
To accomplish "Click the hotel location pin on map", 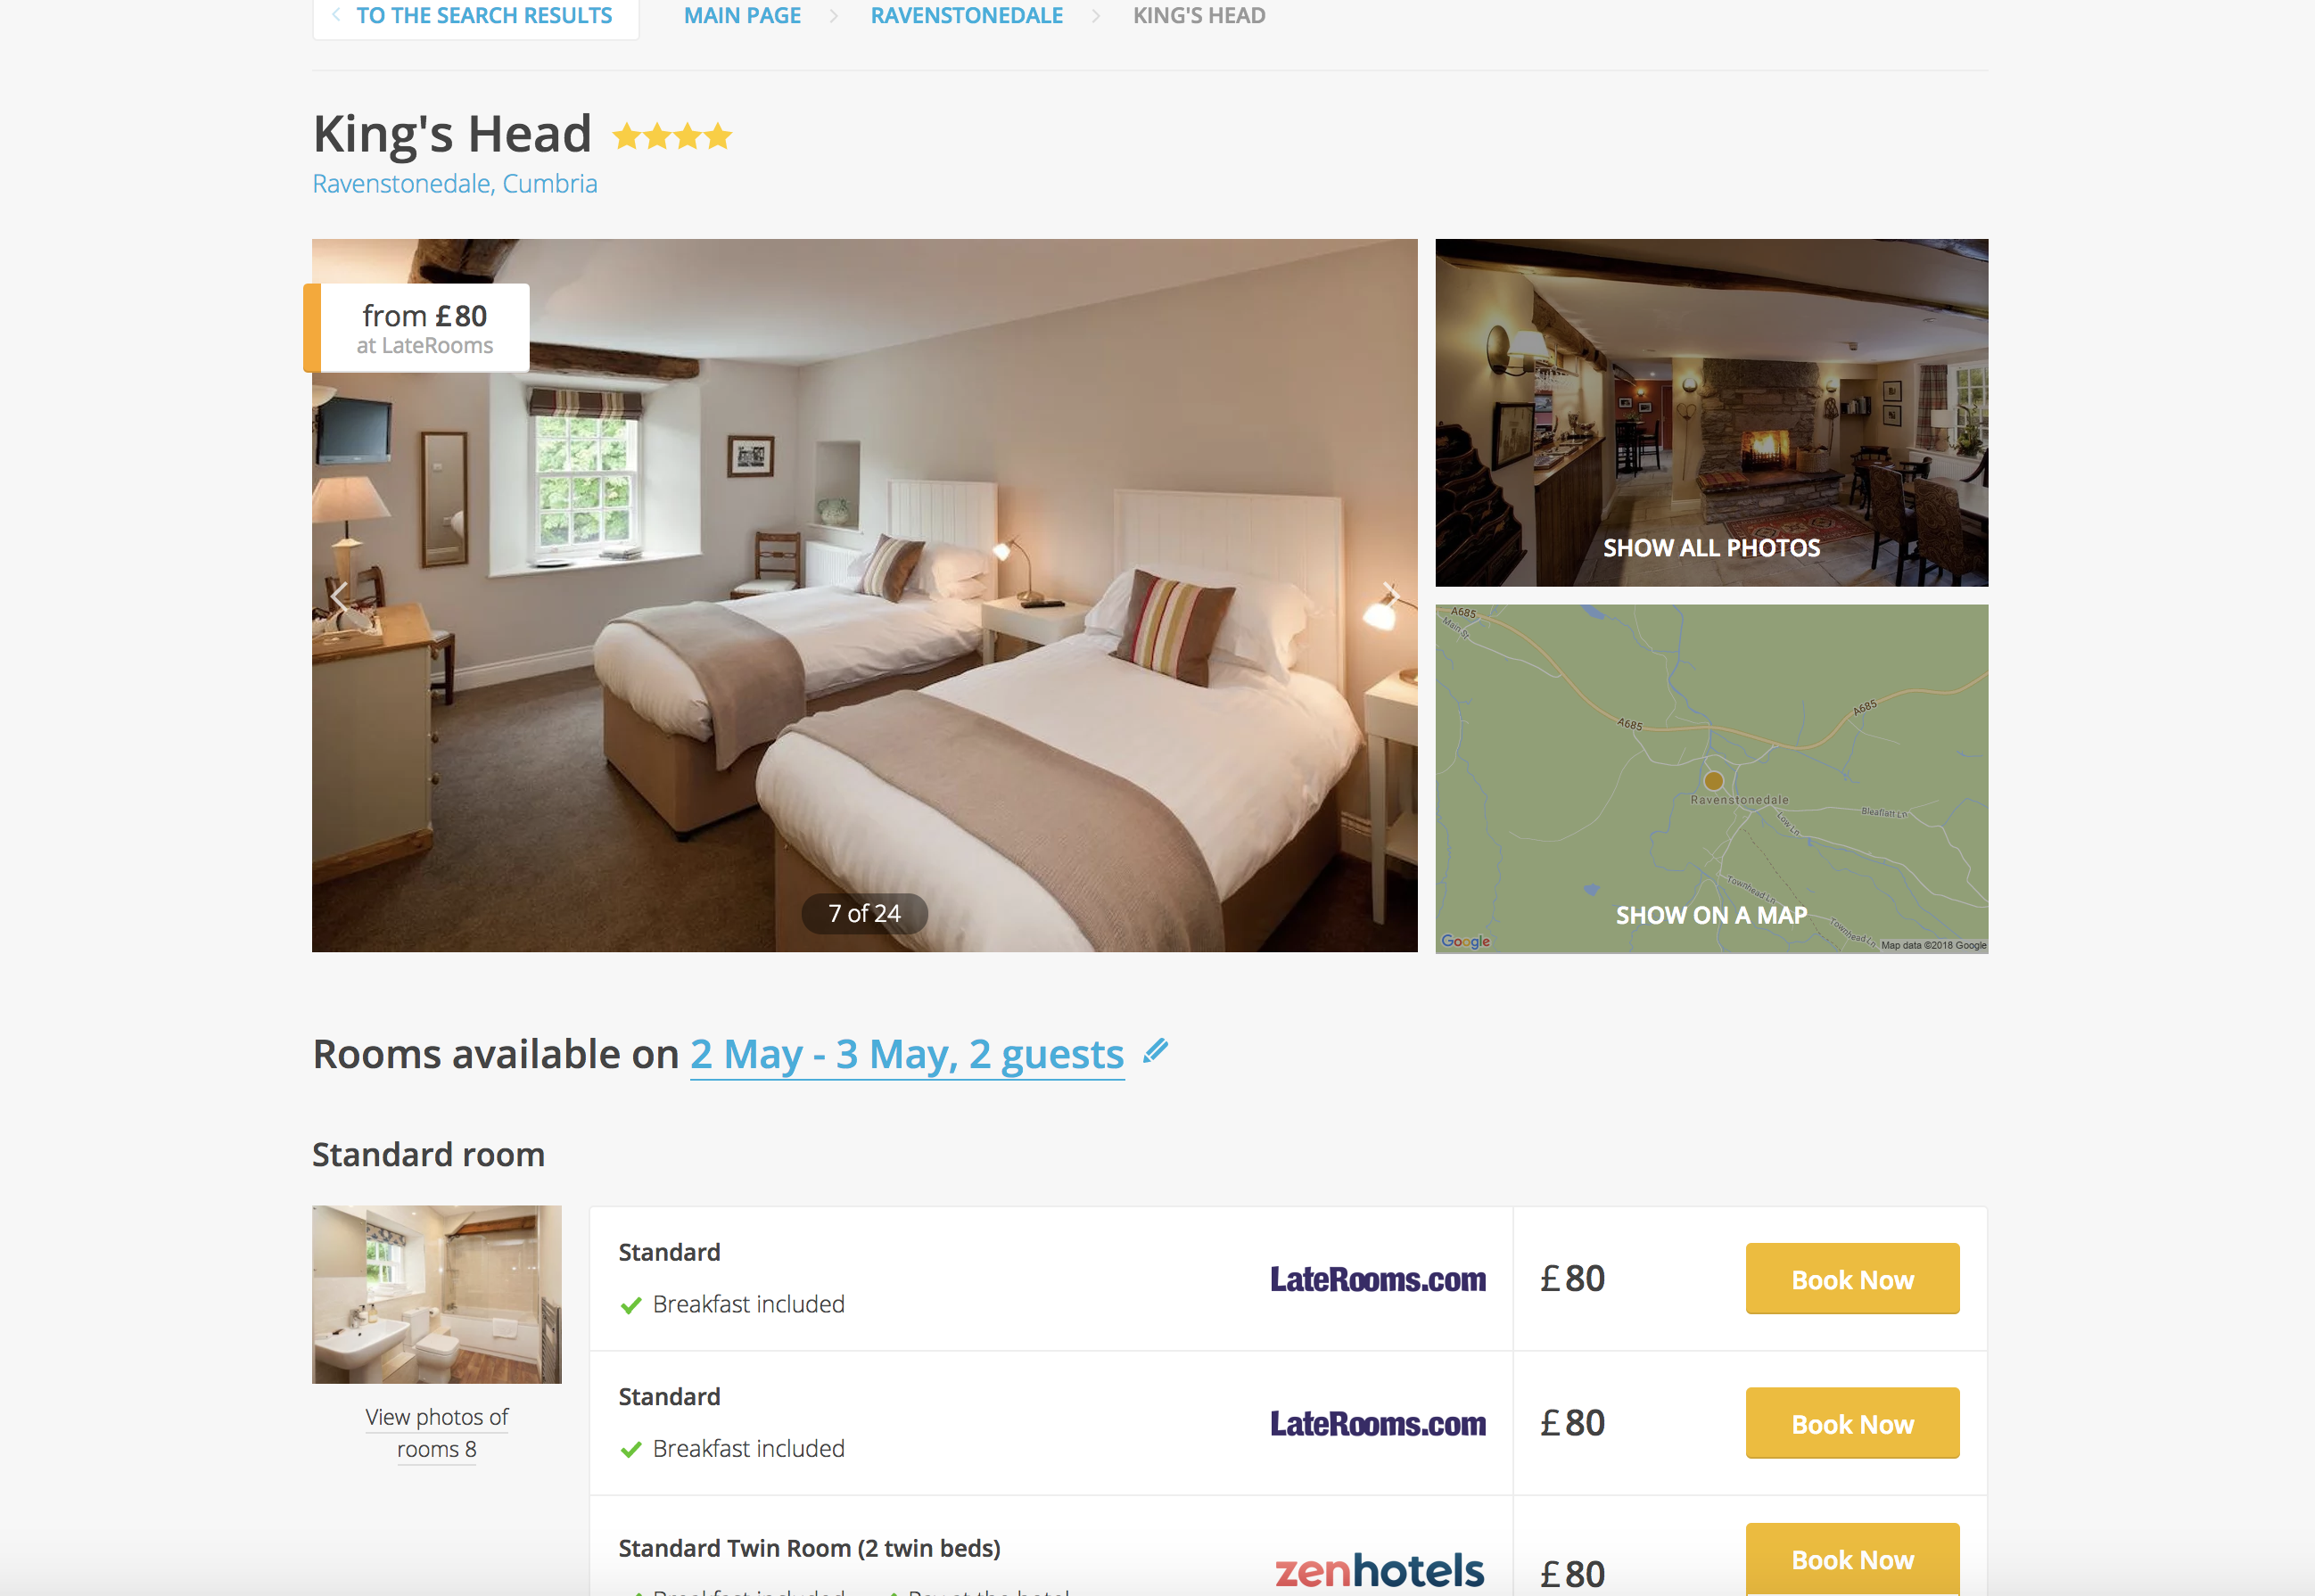I will coord(1713,780).
